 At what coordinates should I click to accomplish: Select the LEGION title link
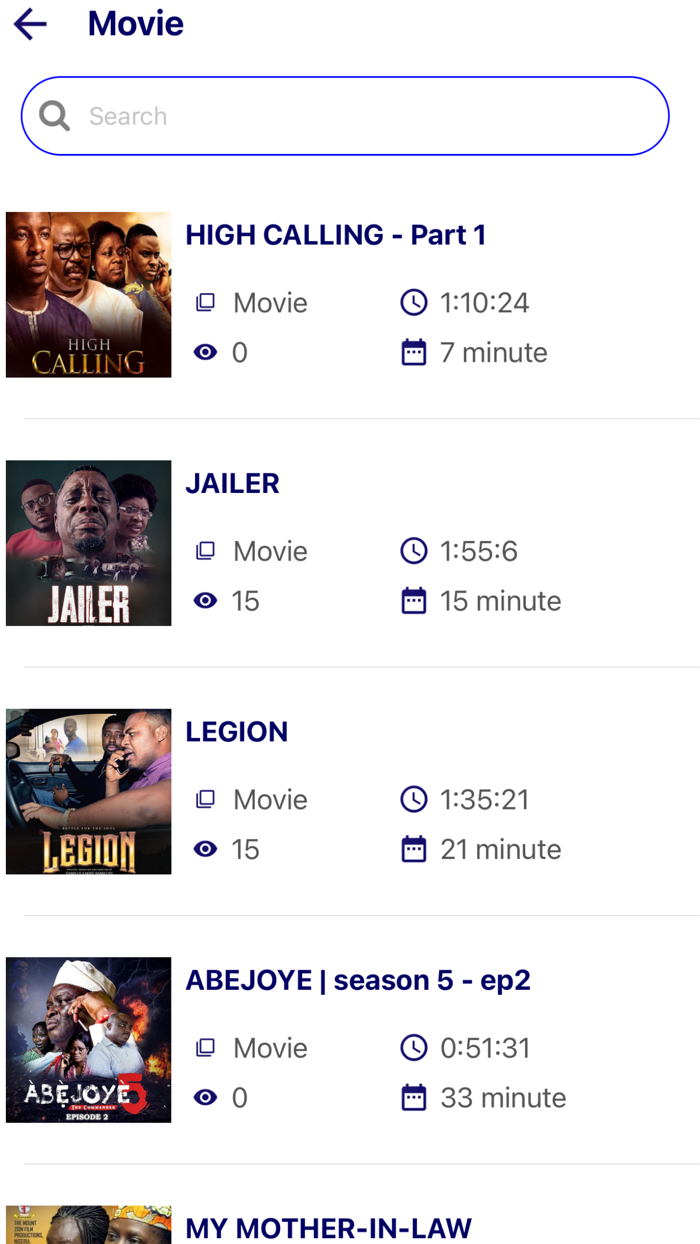pyautogui.click(x=236, y=731)
